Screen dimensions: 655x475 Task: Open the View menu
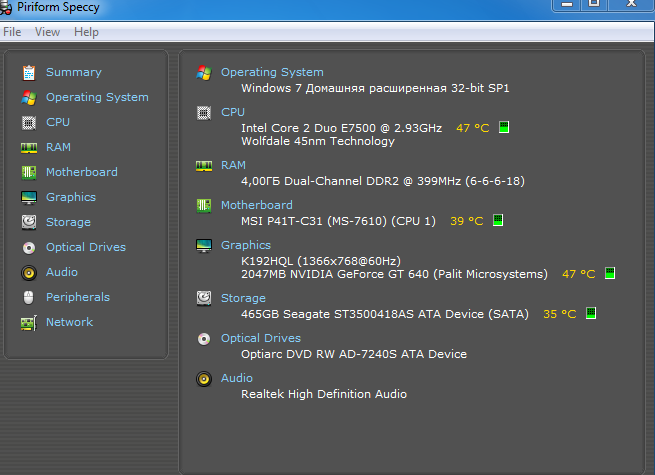47,32
